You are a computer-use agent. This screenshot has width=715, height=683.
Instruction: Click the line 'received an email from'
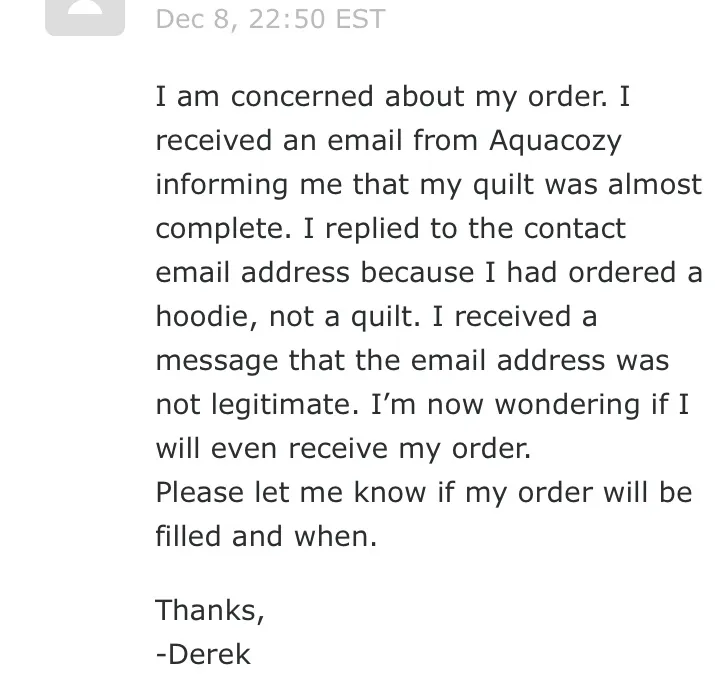[389, 141]
